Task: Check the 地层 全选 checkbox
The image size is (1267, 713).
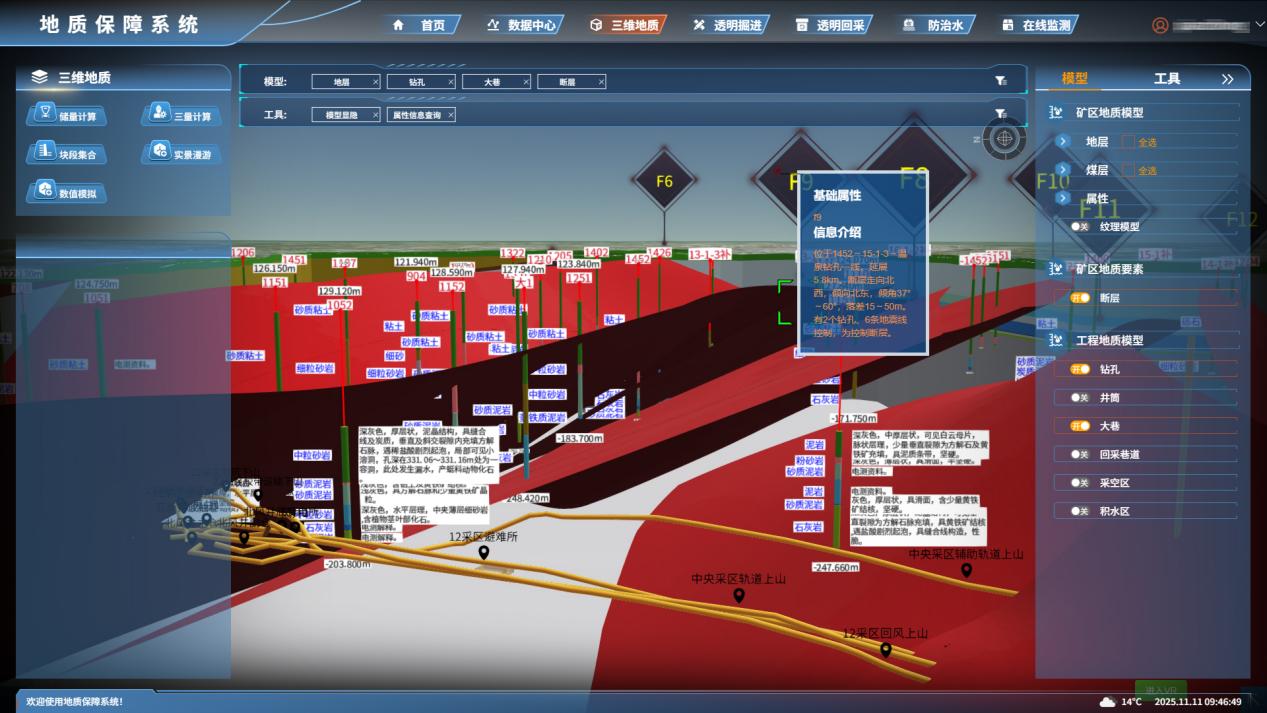Action: pyautogui.click(x=1128, y=142)
